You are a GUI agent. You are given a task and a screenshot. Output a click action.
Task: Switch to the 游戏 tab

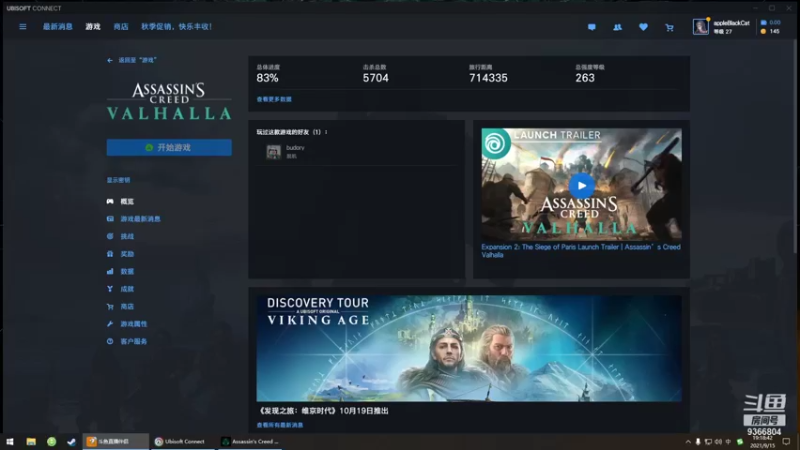tap(93, 27)
